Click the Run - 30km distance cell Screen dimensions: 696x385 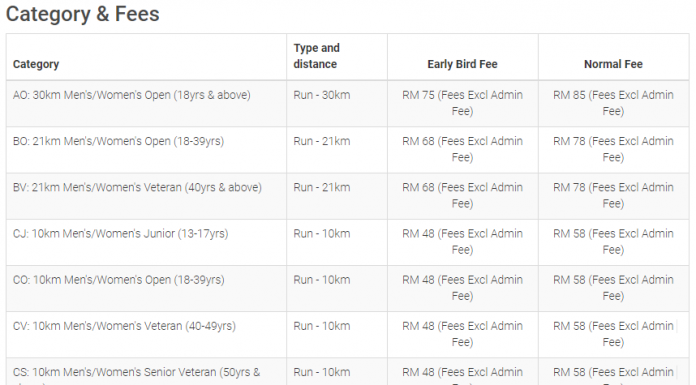(x=322, y=95)
